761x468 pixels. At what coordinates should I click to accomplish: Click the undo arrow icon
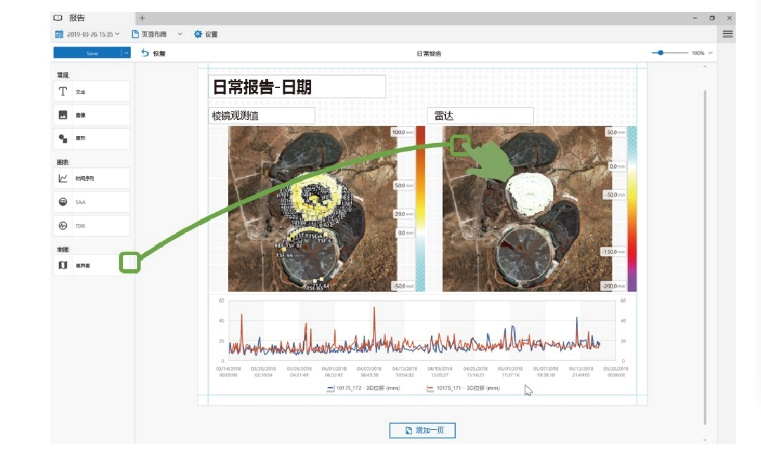click(145, 53)
